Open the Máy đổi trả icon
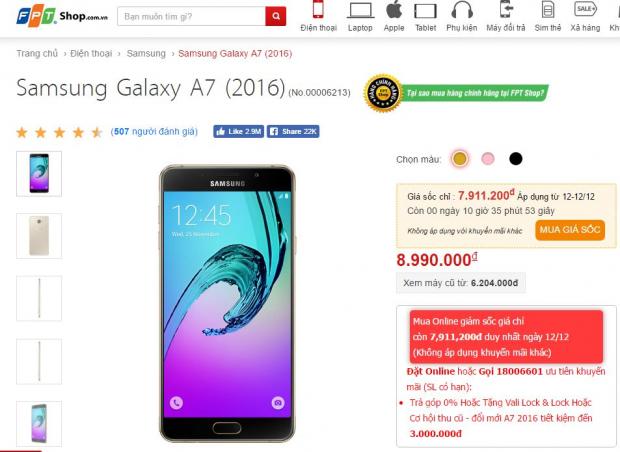 [x=506, y=9]
